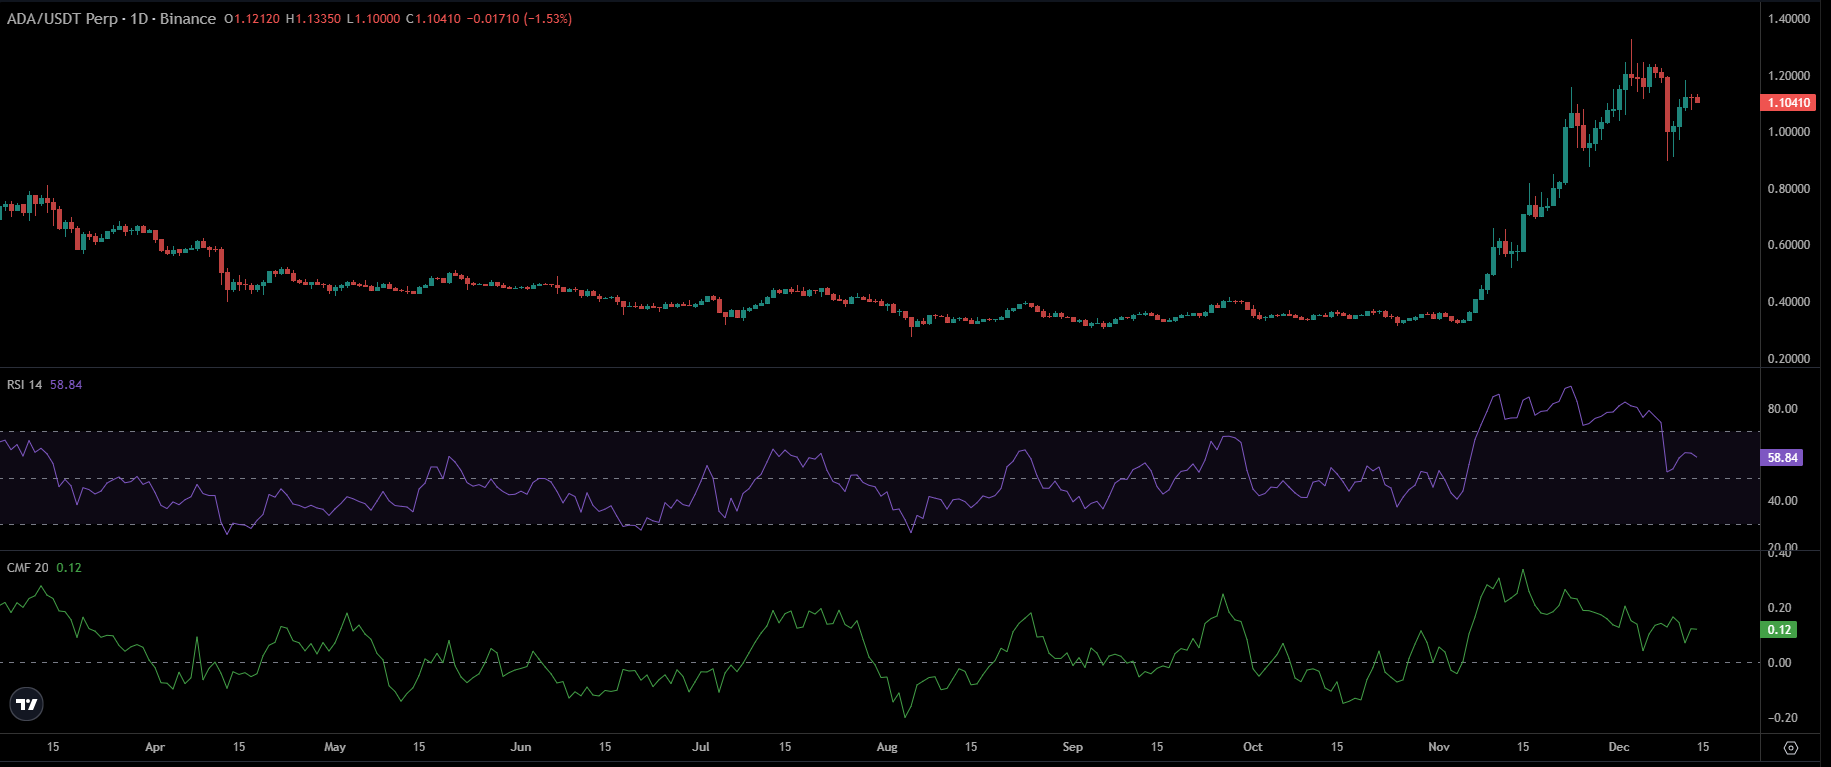Click the Oct label on time axis
The image size is (1831, 767).
point(1253,747)
